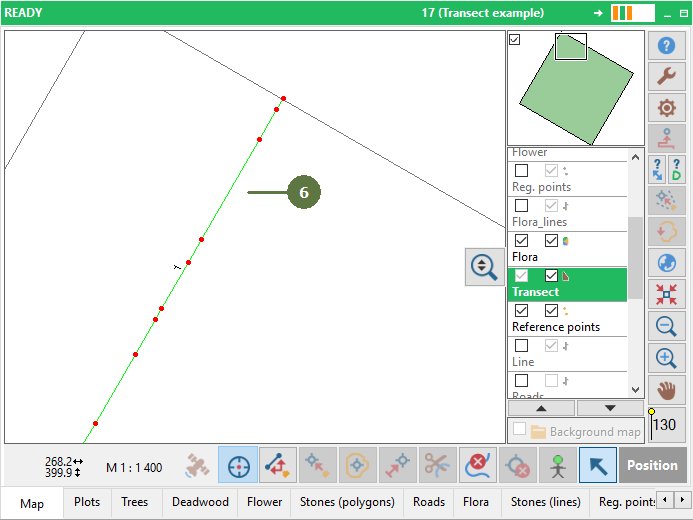Viewport: 693px width, 520px height.
Task: Select the blue arrow pointer tool
Action: click(598, 465)
